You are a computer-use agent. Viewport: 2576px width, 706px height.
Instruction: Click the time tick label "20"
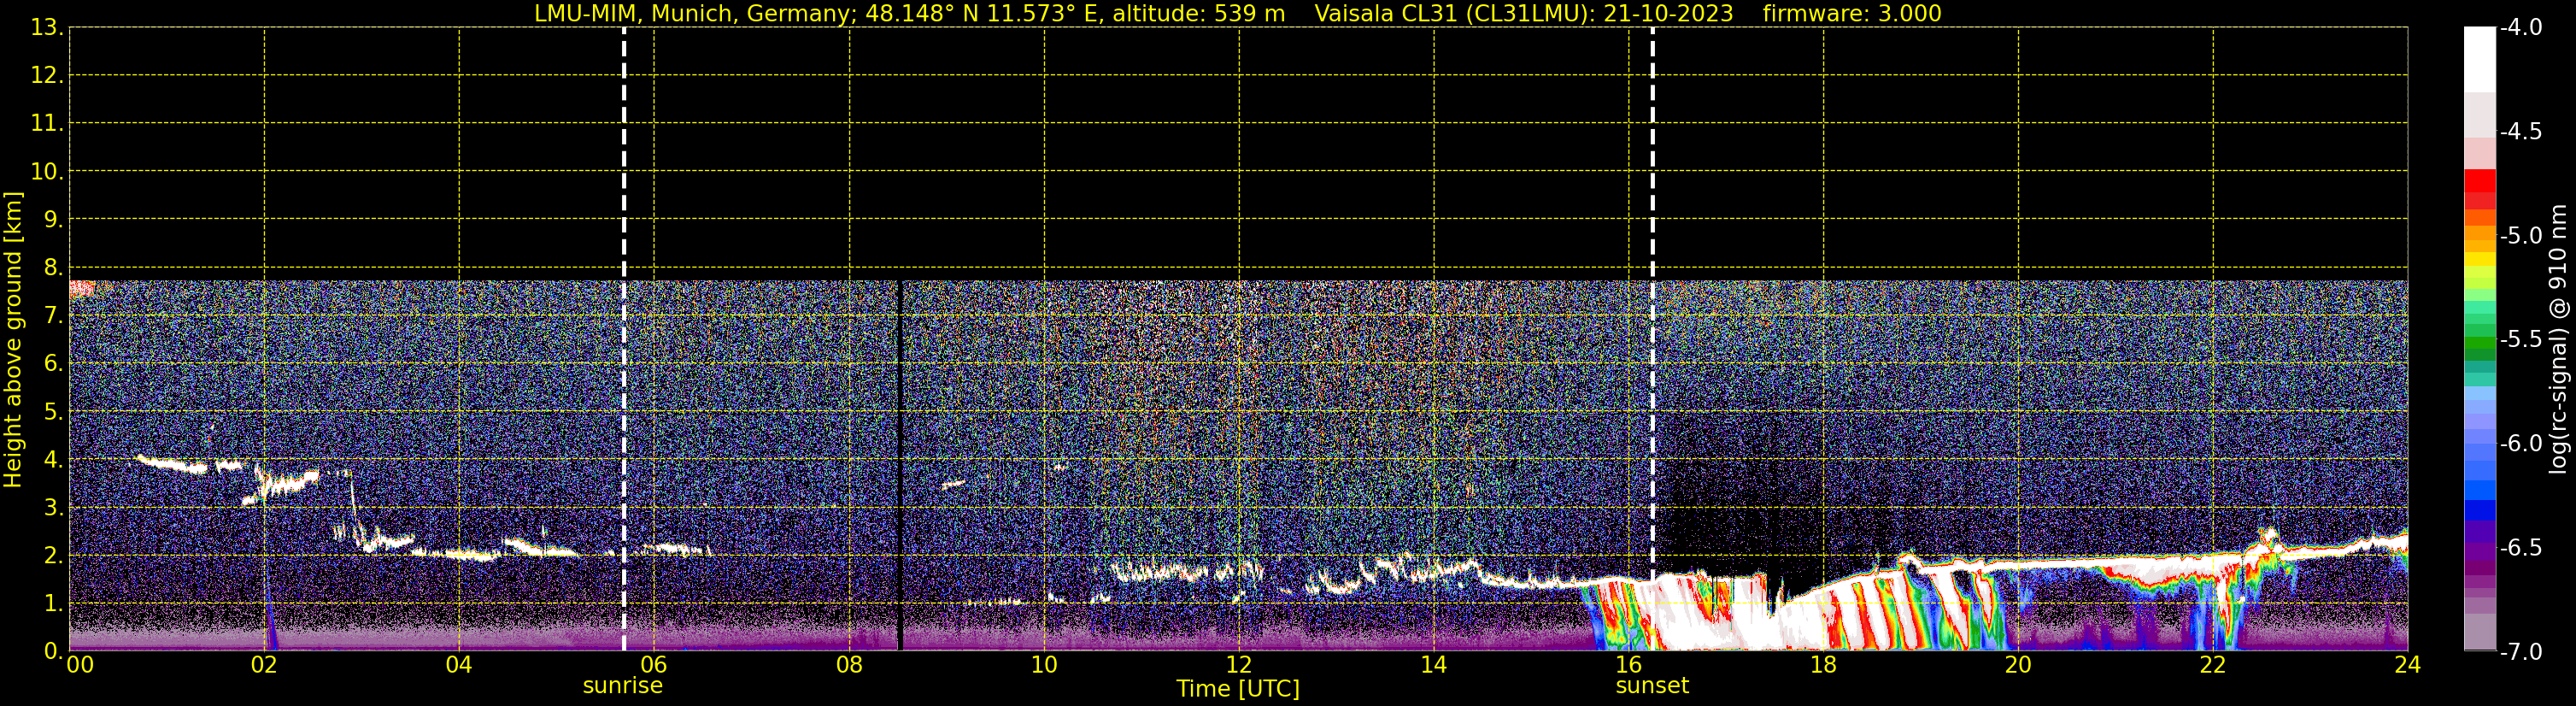[2018, 665]
